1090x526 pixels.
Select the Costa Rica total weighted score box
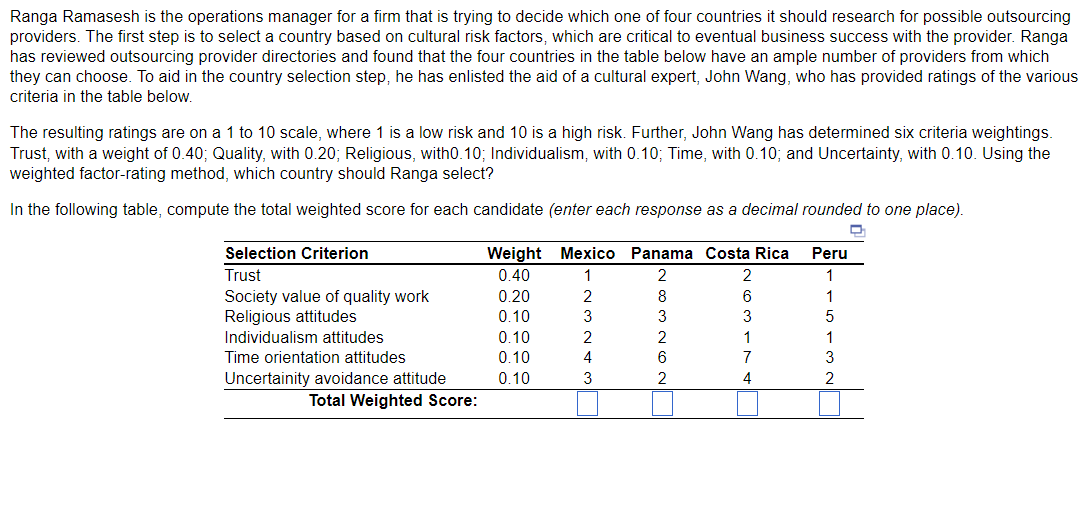pos(747,403)
